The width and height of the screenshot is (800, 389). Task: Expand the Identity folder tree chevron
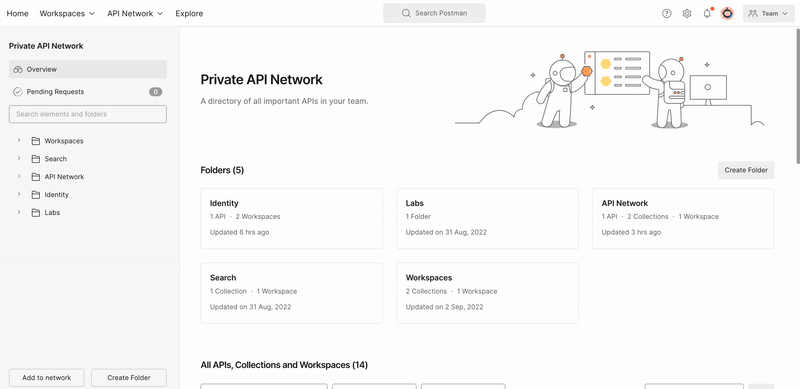click(19, 194)
